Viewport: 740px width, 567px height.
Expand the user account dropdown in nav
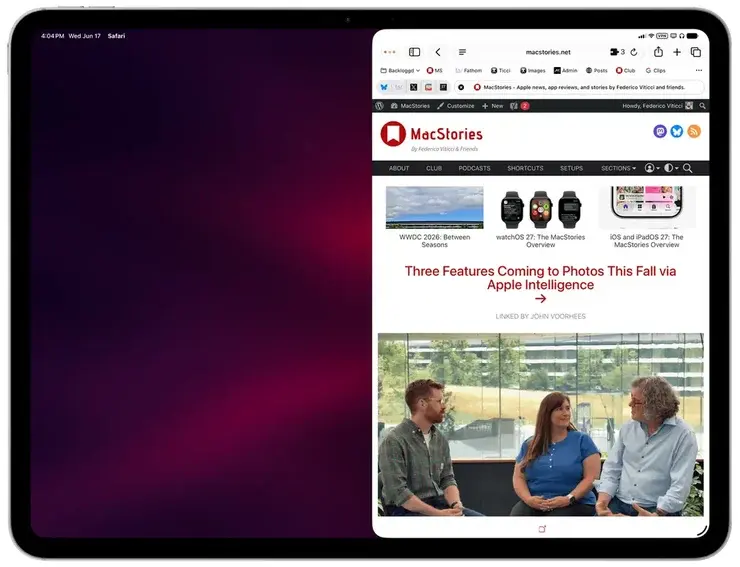(x=652, y=168)
